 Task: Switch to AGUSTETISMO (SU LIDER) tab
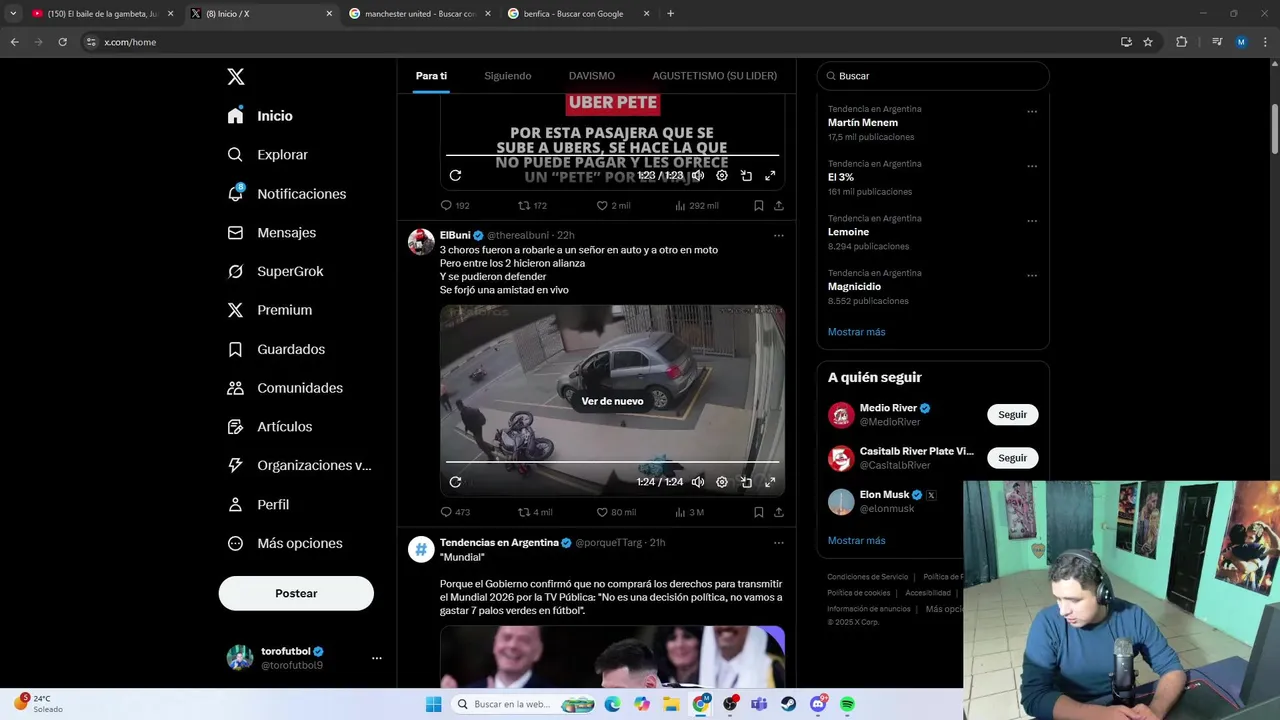tap(714, 76)
